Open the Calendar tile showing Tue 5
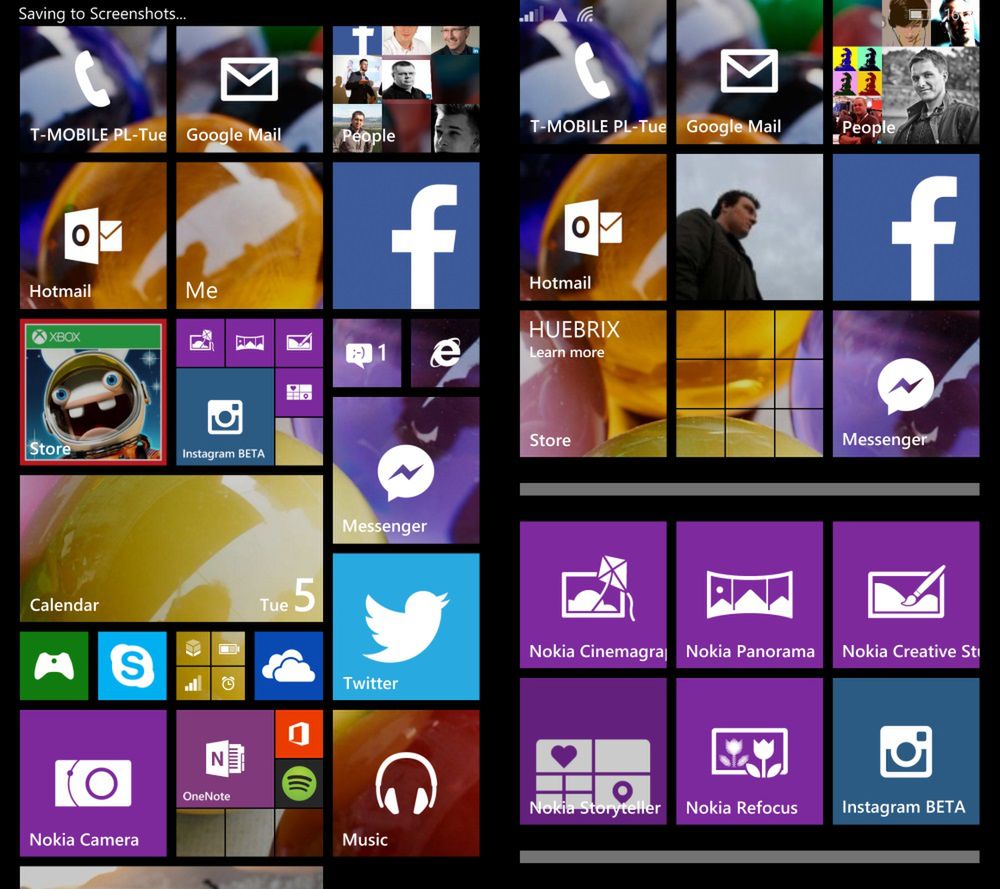The image size is (1000, 889). coord(170,547)
